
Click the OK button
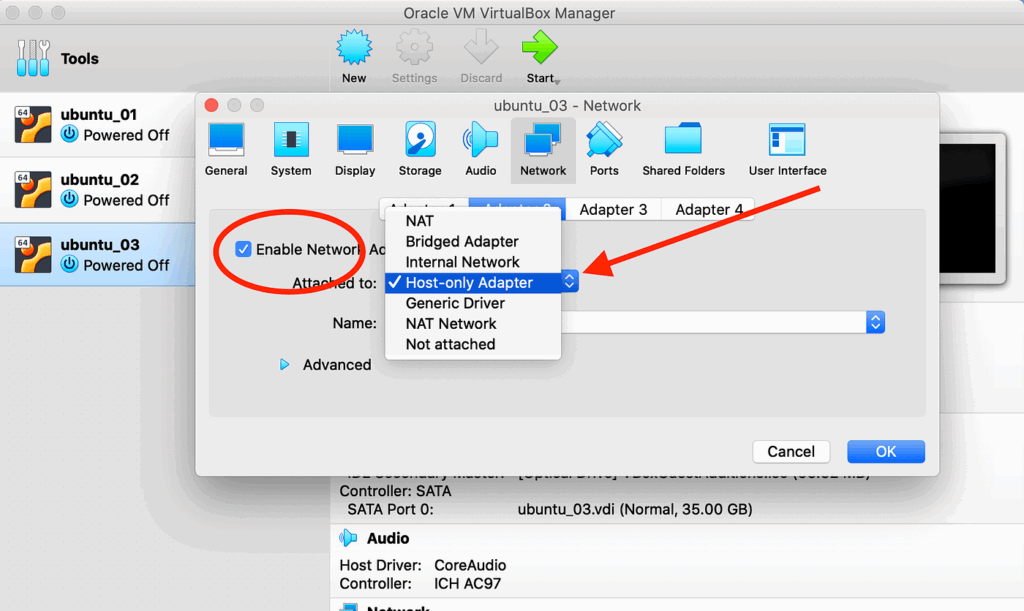[x=886, y=451]
